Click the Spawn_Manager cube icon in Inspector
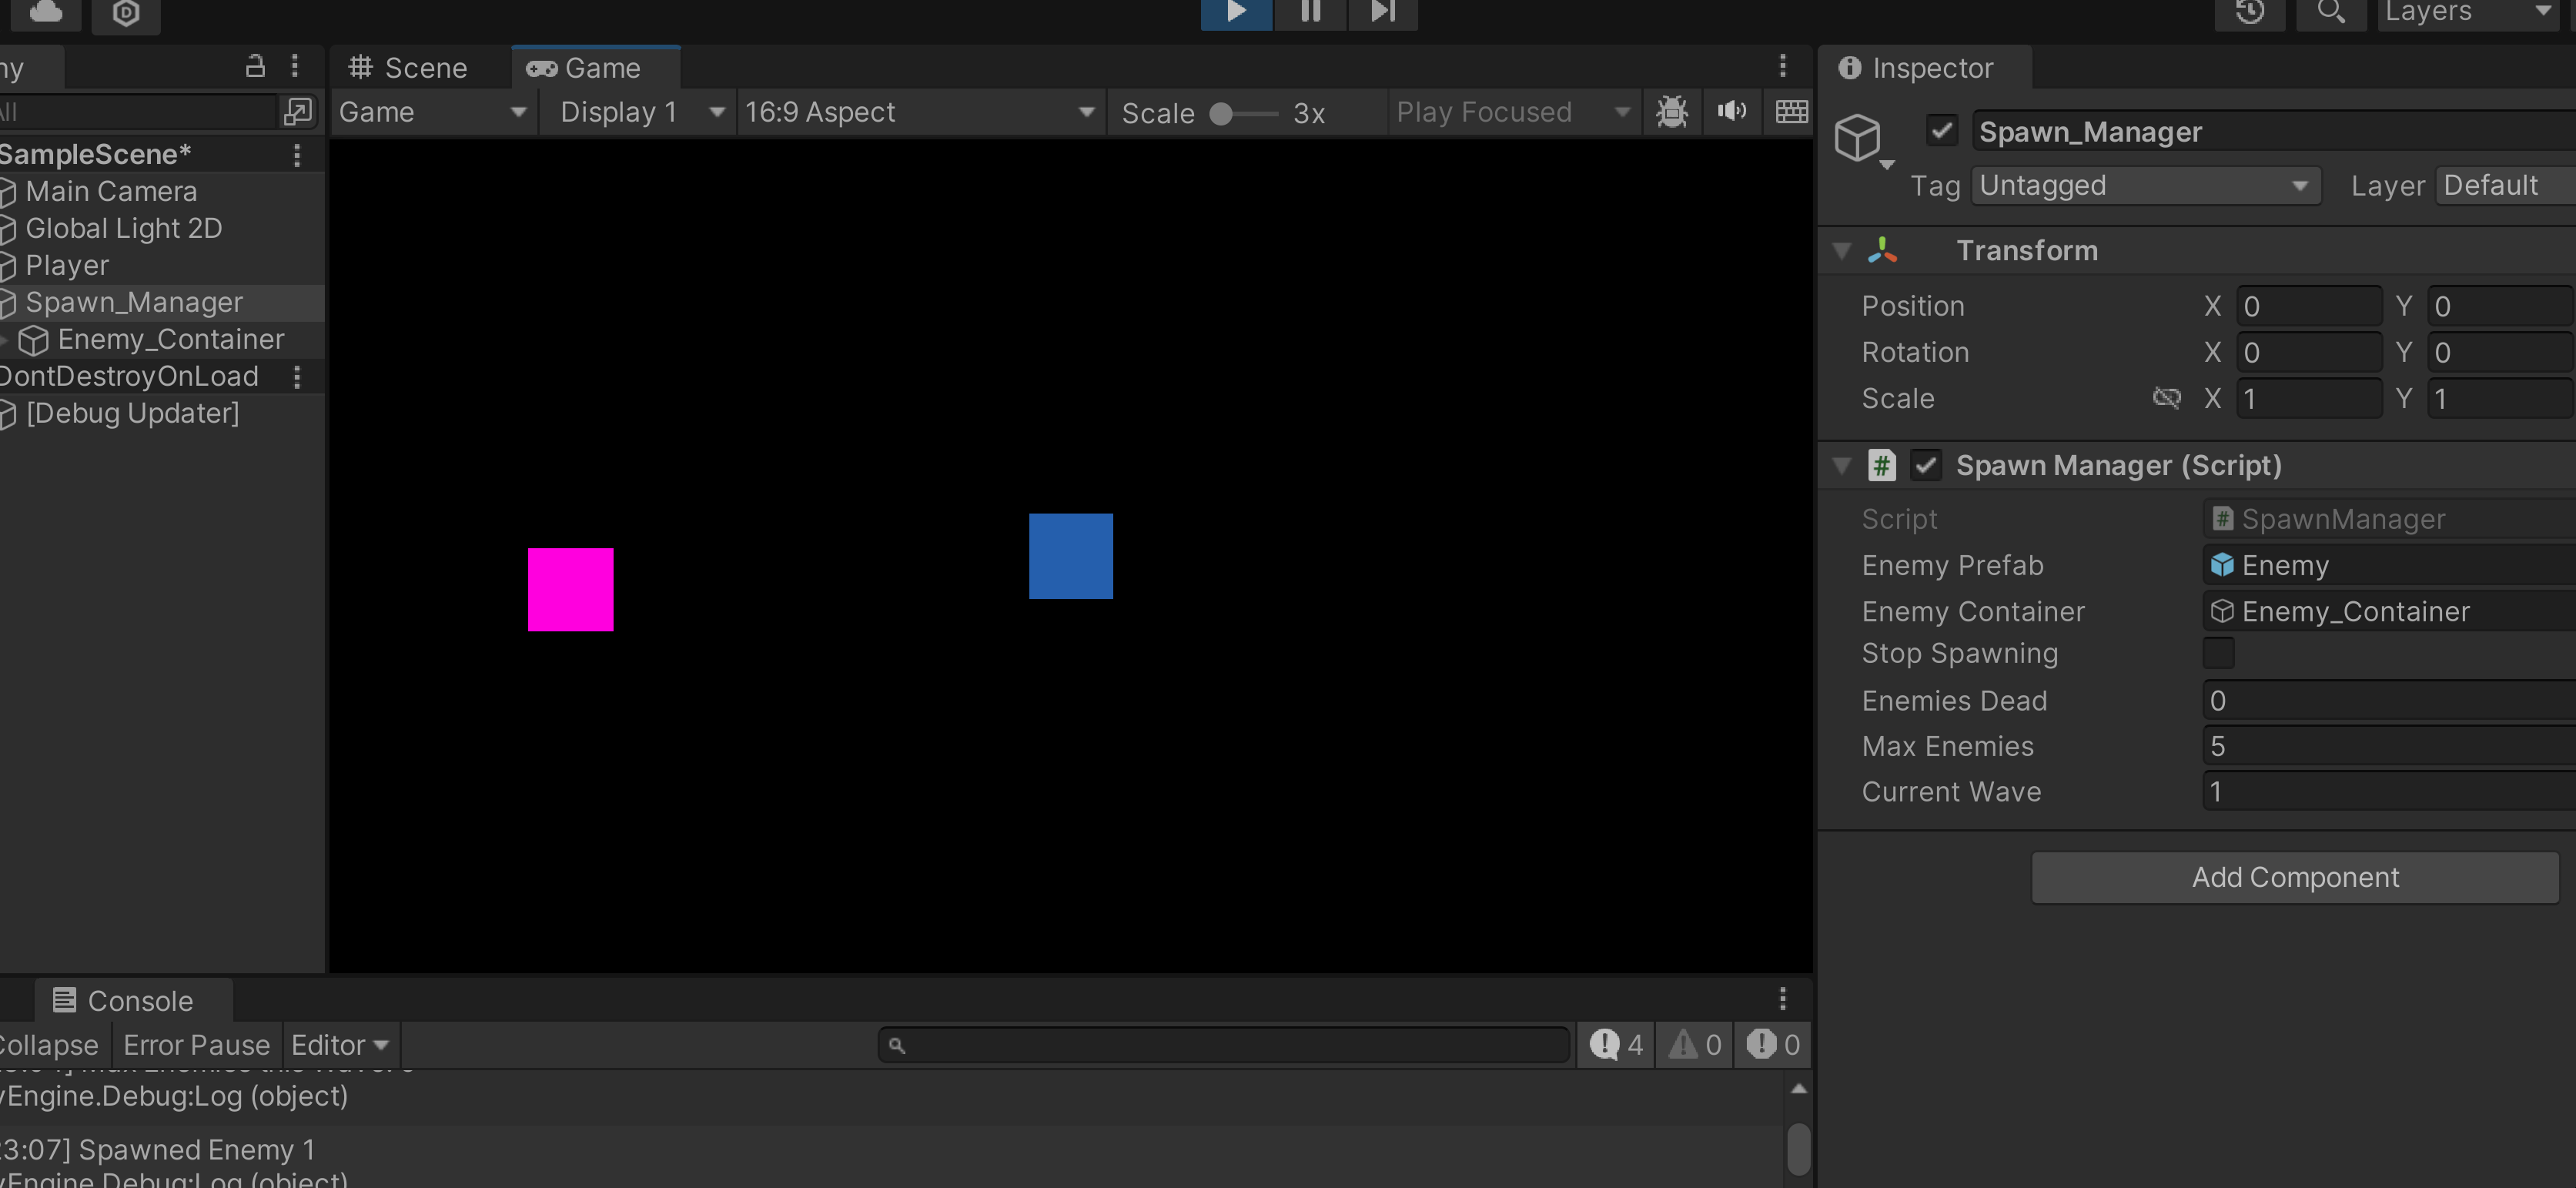 tap(1859, 138)
